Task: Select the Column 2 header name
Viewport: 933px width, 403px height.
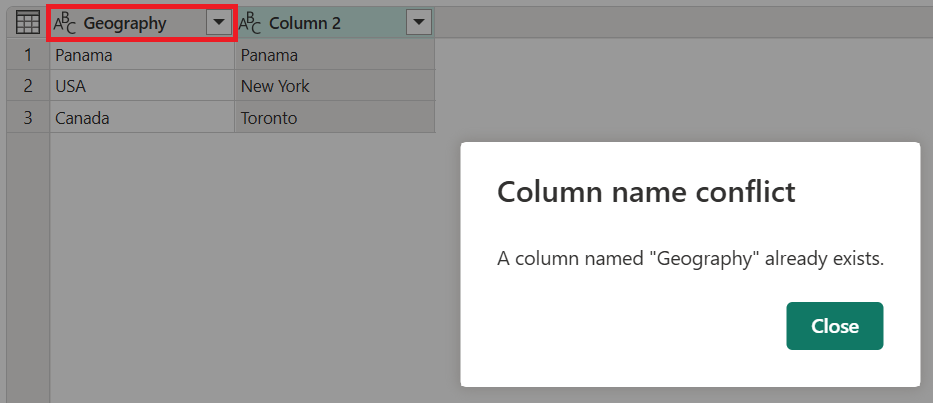Action: (305, 23)
